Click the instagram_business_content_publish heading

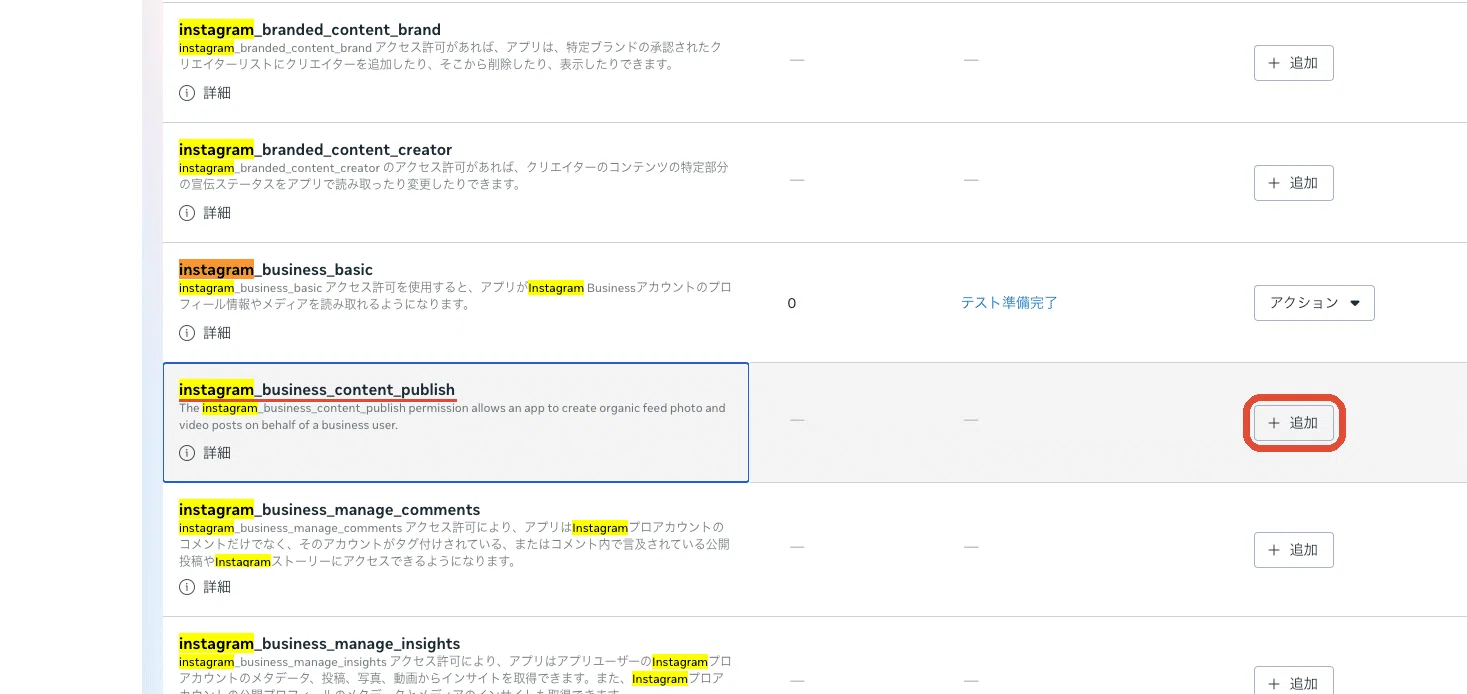tap(317, 390)
